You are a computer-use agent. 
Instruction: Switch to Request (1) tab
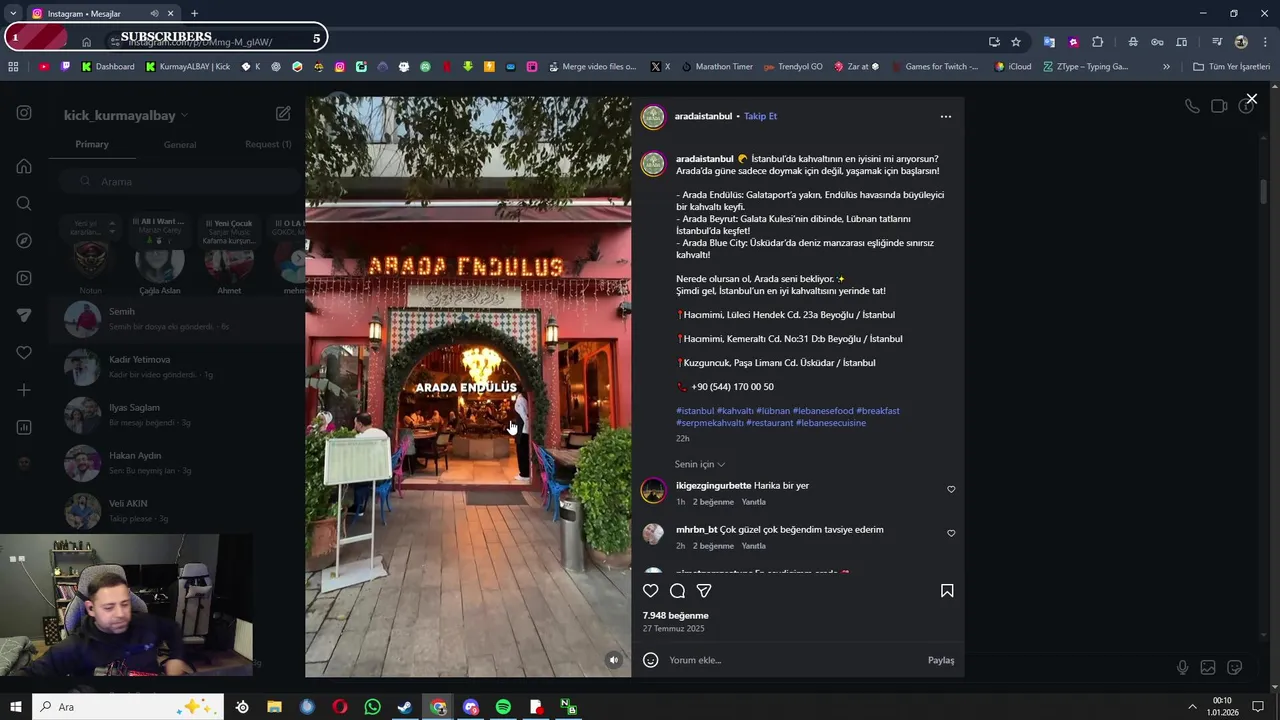click(268, 144)
